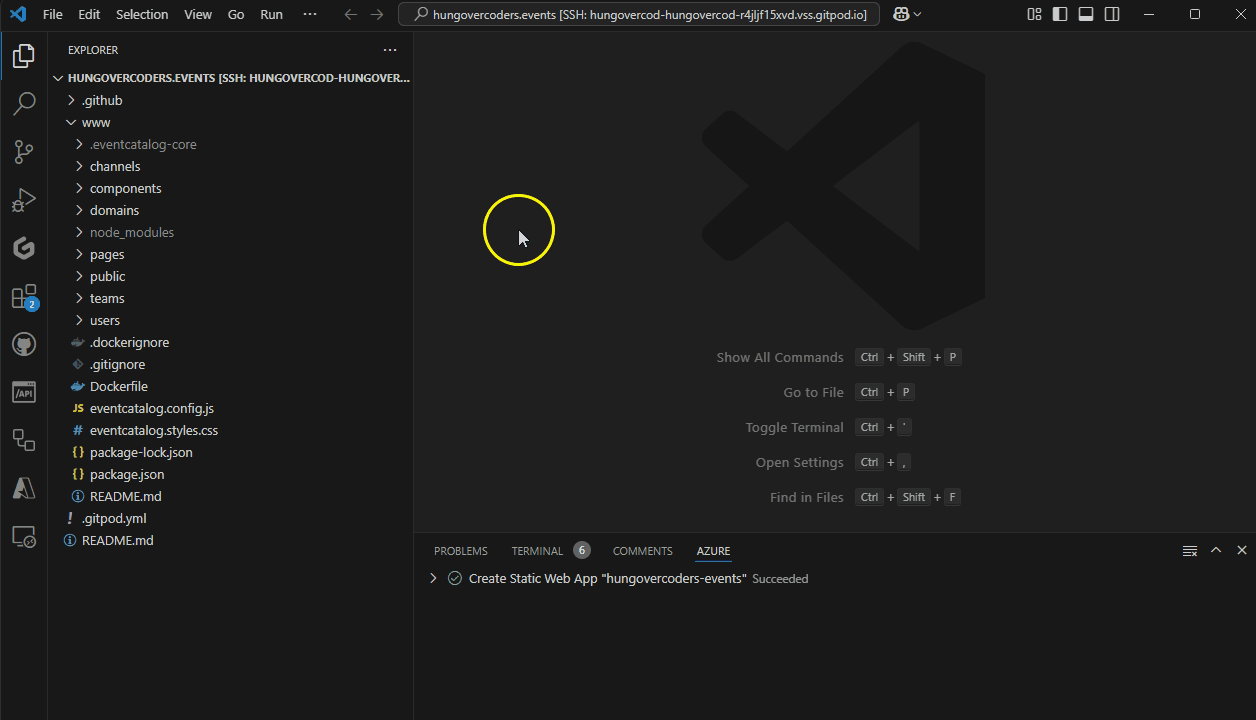The width and height of the screenshot is (1256, 720).
Task: Open the Run and Debug view
Action: point(24,200)
